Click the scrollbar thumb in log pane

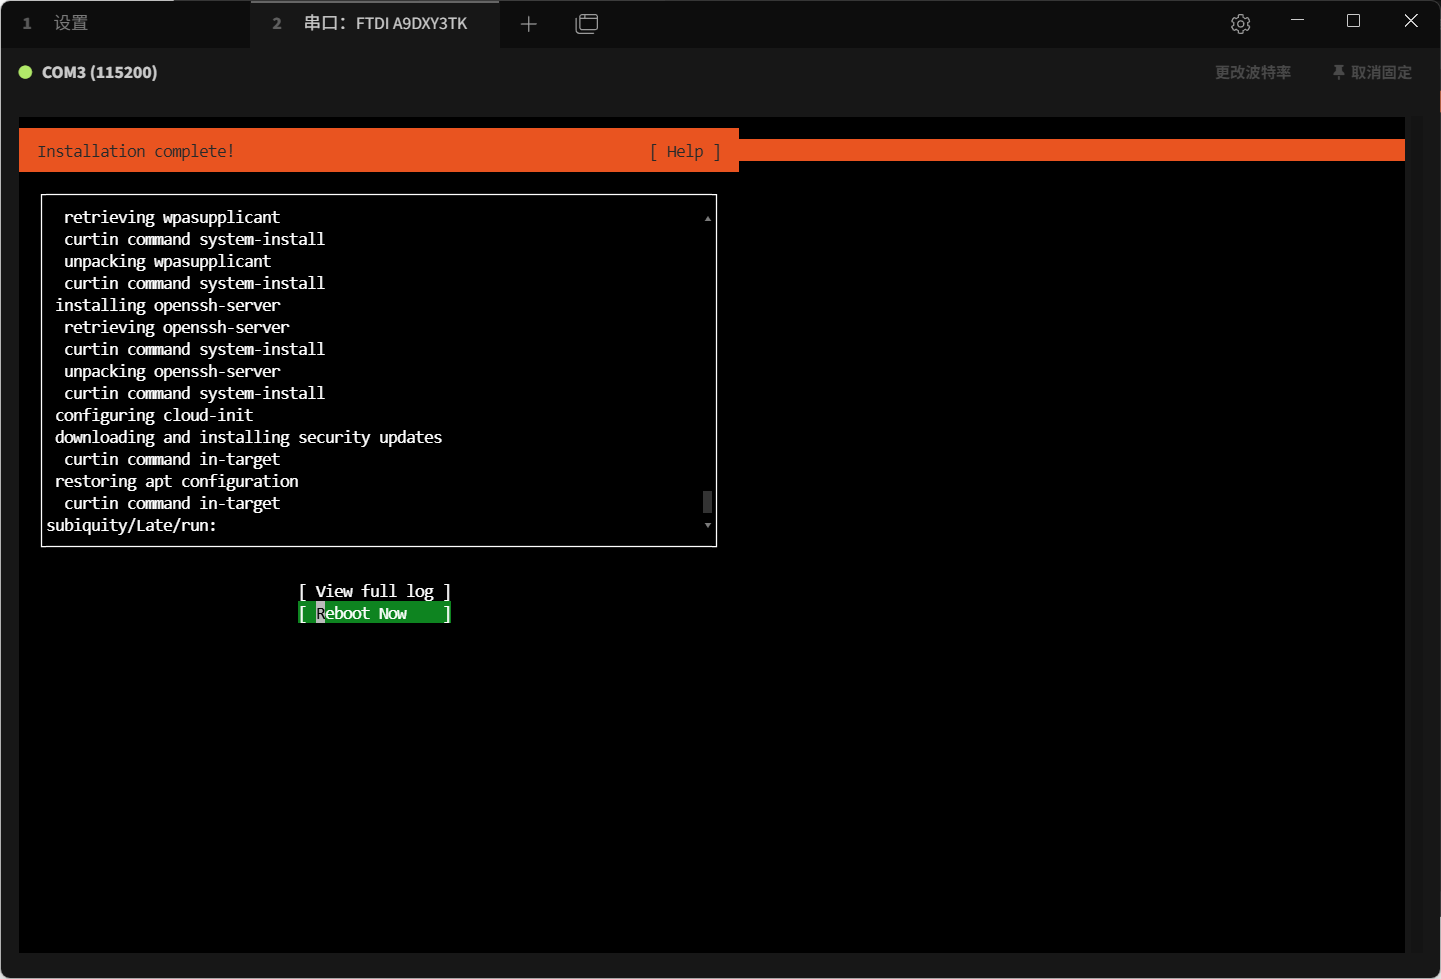coord(707,501)
